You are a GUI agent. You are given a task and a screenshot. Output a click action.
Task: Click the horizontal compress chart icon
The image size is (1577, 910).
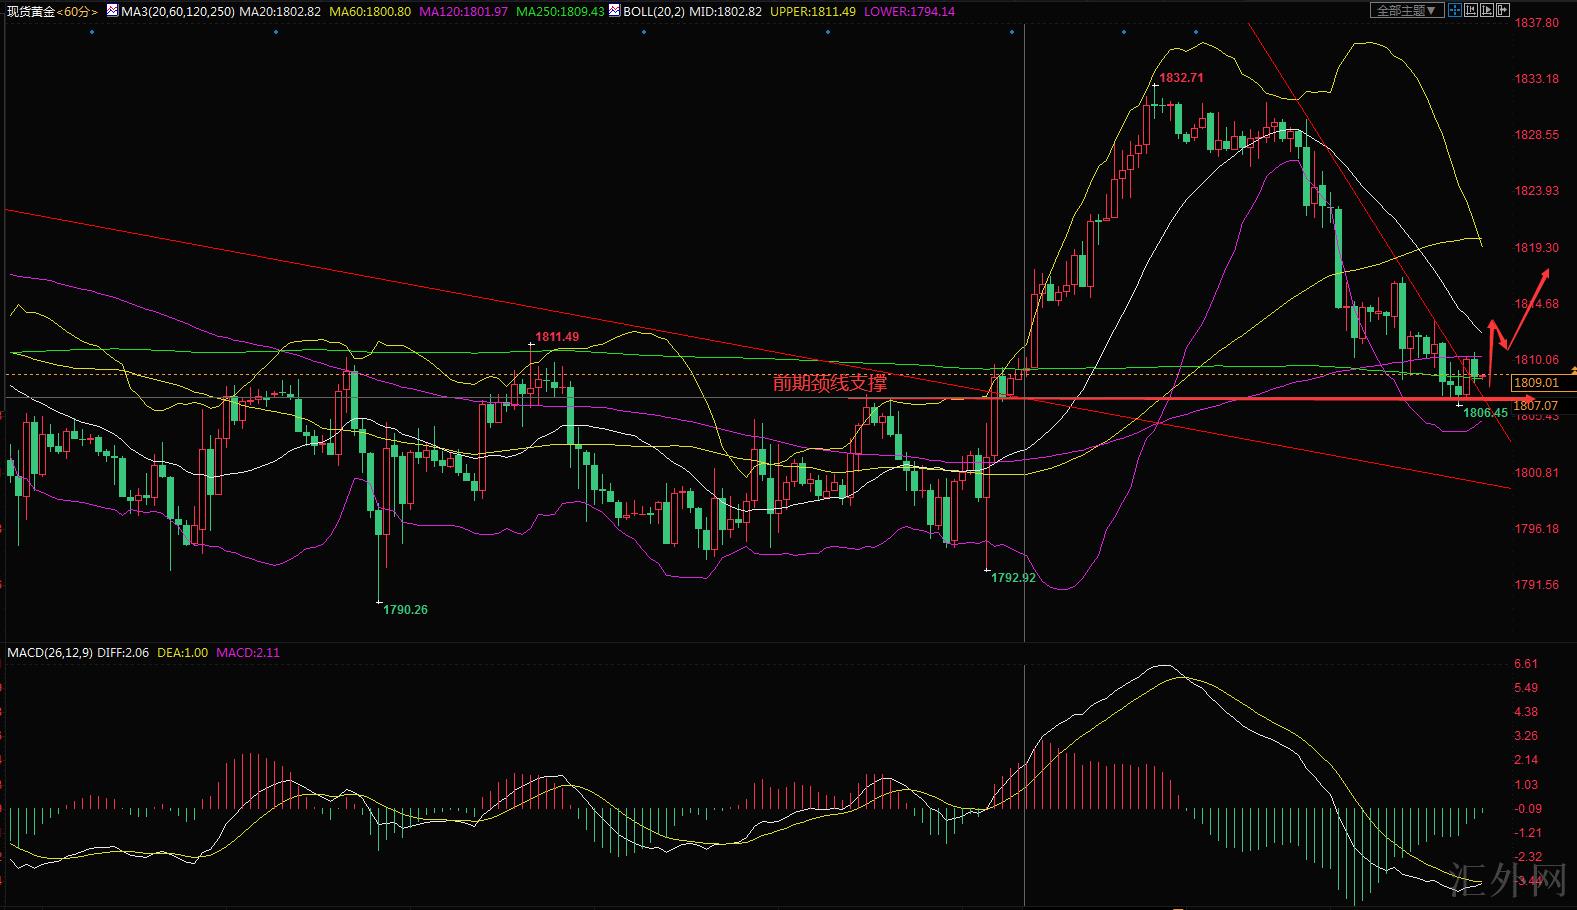point(1471,10)
